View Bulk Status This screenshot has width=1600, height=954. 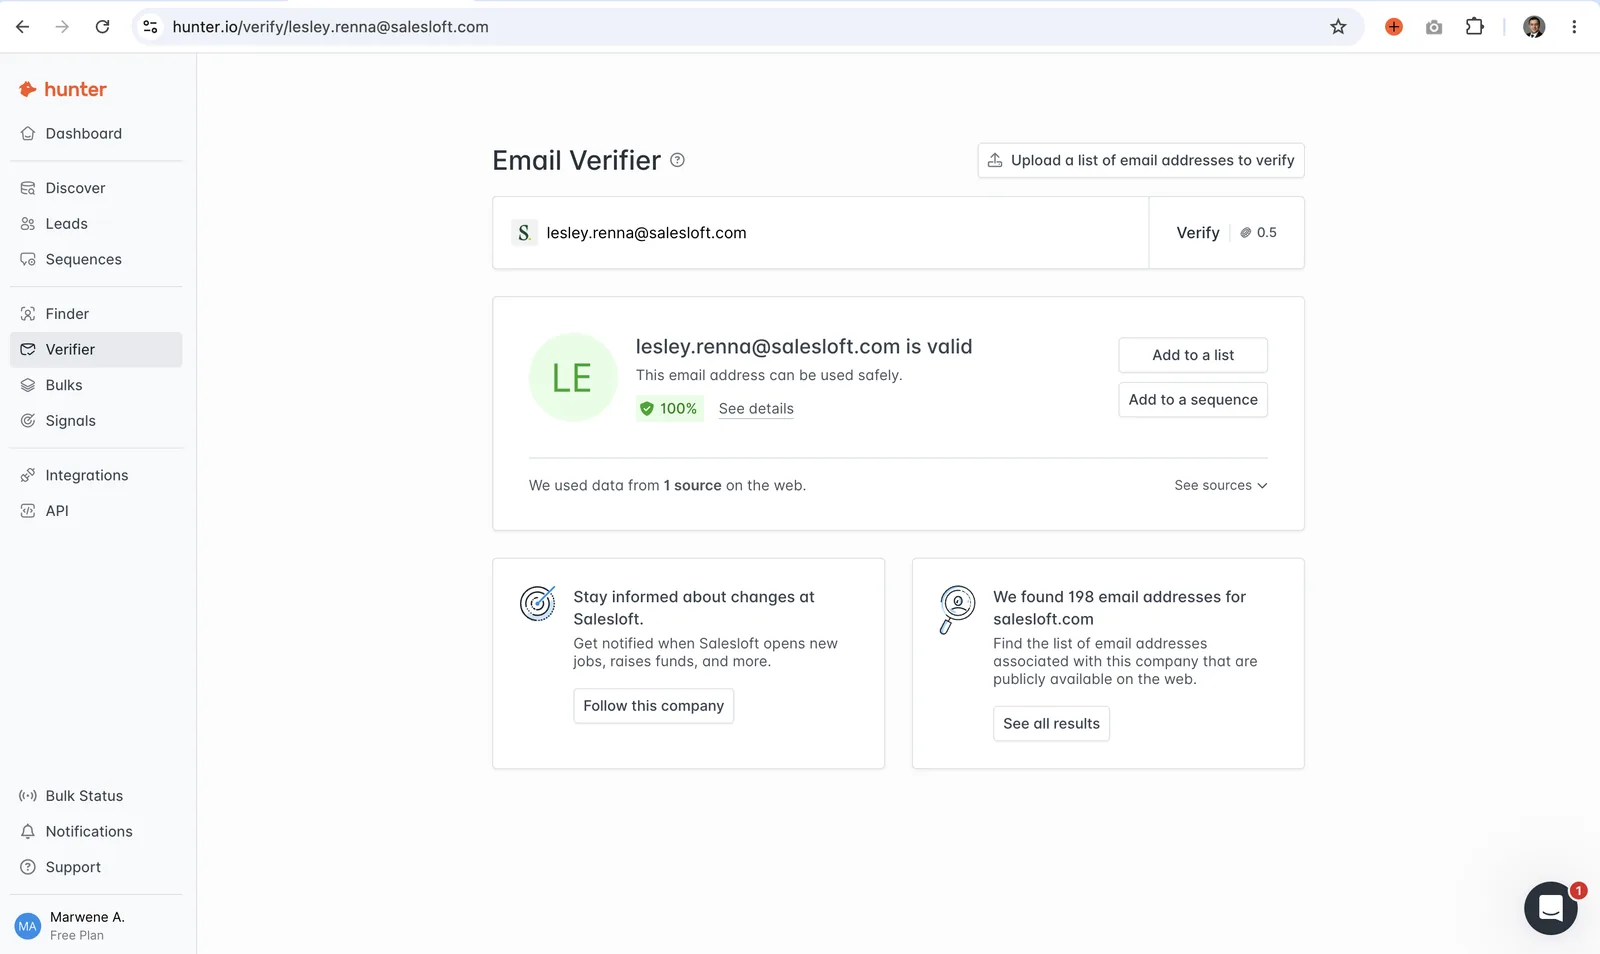click(96, 796)
